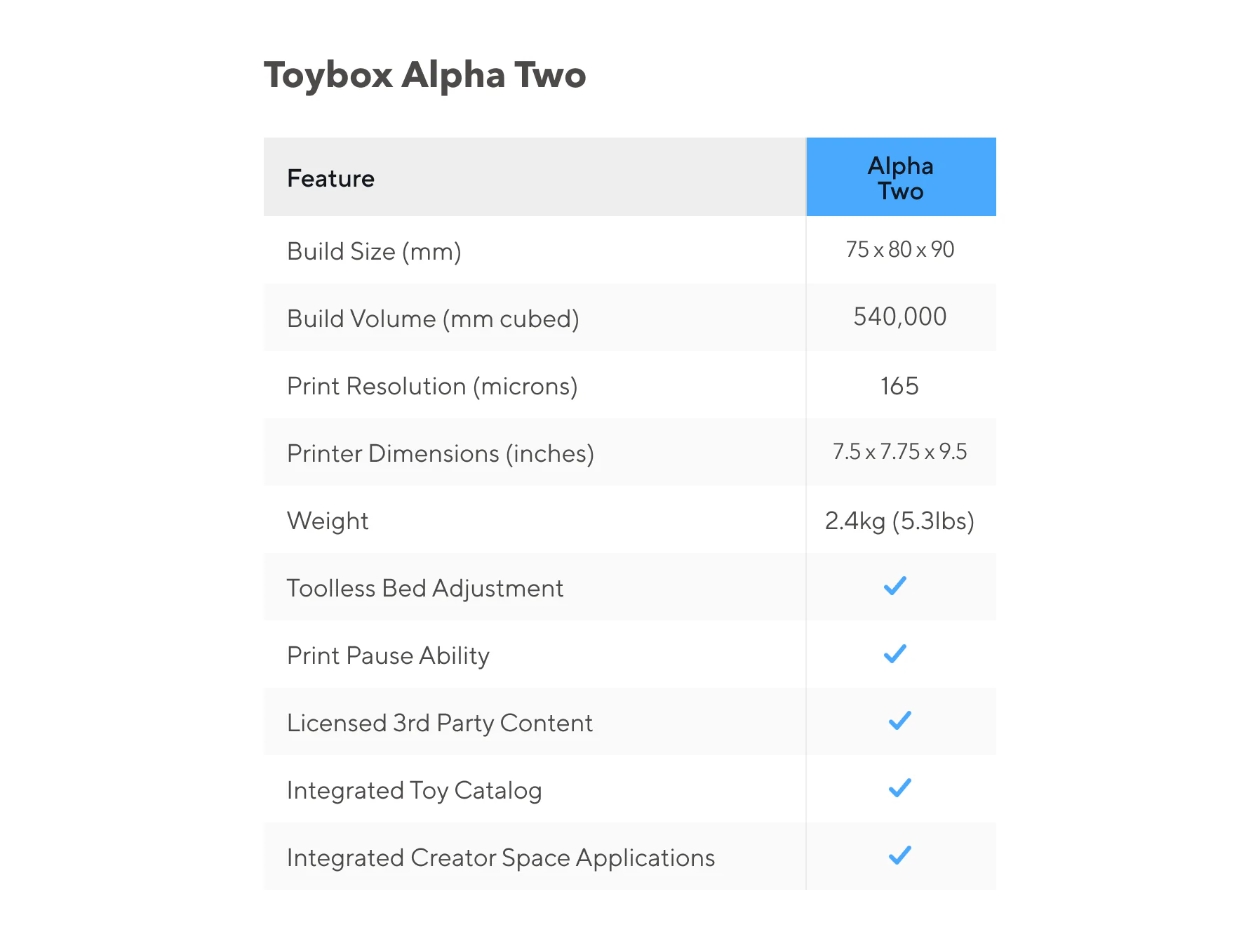This screenshot has height=946, width=1260.
Task: Click the Integrated Toy Catalog checkmark
Action: (900, 789)
